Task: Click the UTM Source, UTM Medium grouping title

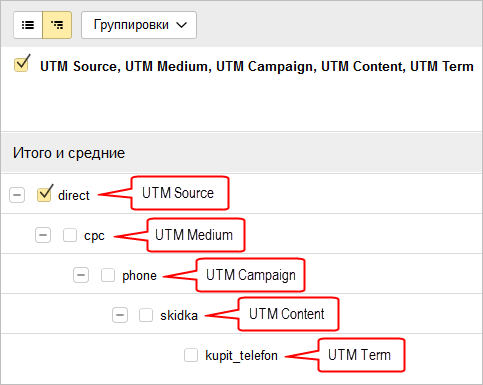Action: [257, 66]
